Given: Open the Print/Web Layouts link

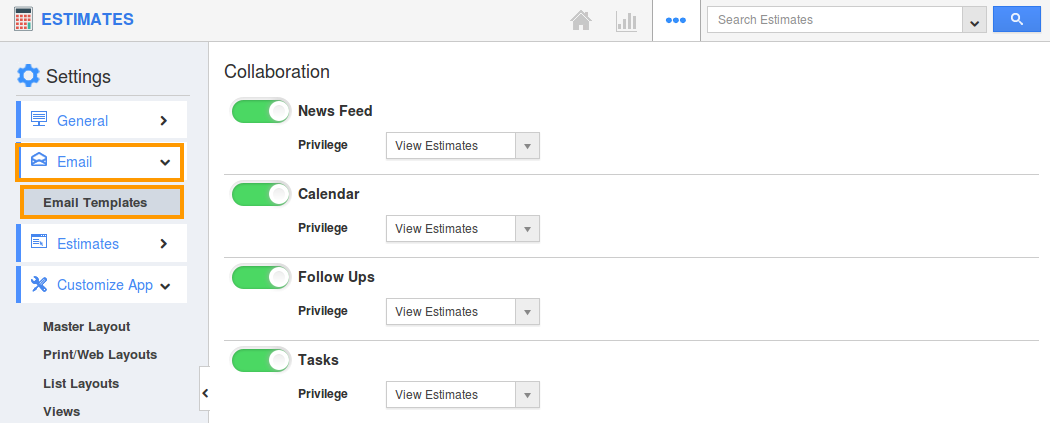Looking at the screenshot, I should [100, 355].
